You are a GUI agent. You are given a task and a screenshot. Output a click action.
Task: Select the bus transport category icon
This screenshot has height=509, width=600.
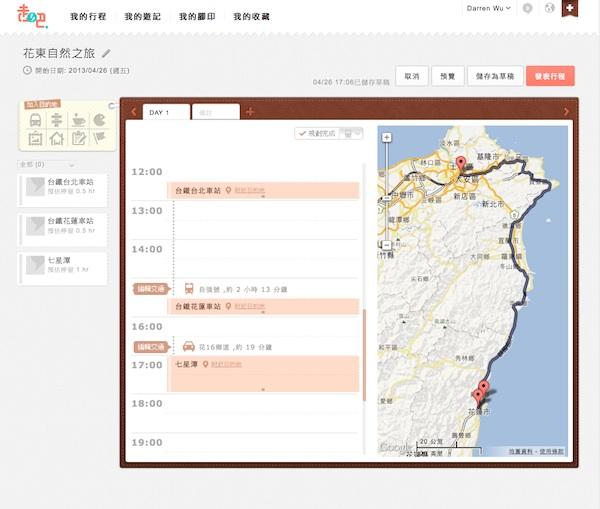35,120
